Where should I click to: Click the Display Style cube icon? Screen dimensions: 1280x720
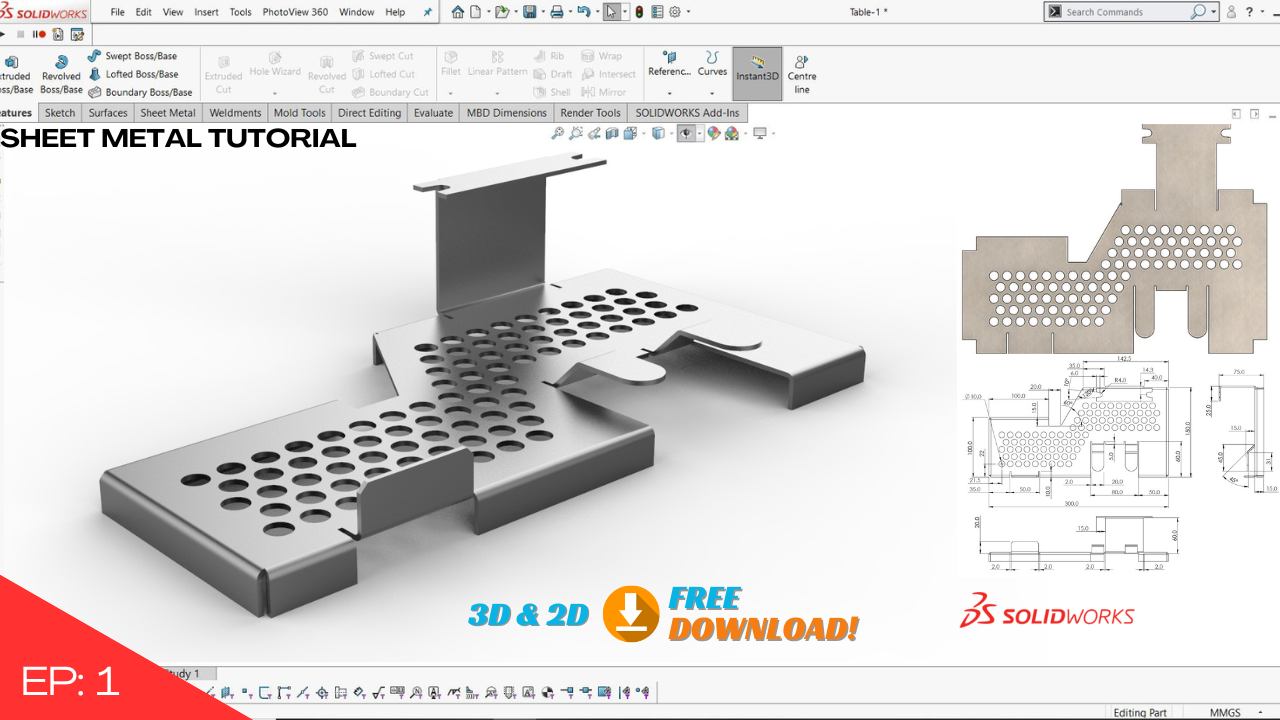point(657,133)
